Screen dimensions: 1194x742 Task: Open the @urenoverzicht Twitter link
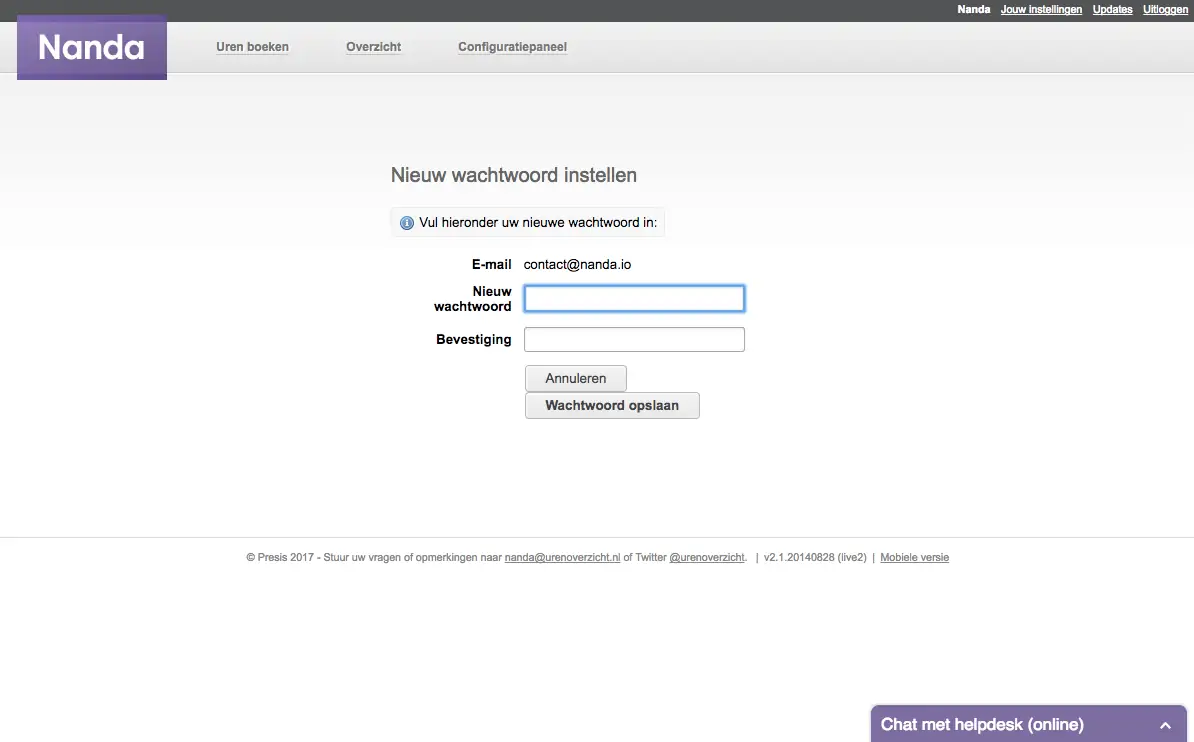707,558
